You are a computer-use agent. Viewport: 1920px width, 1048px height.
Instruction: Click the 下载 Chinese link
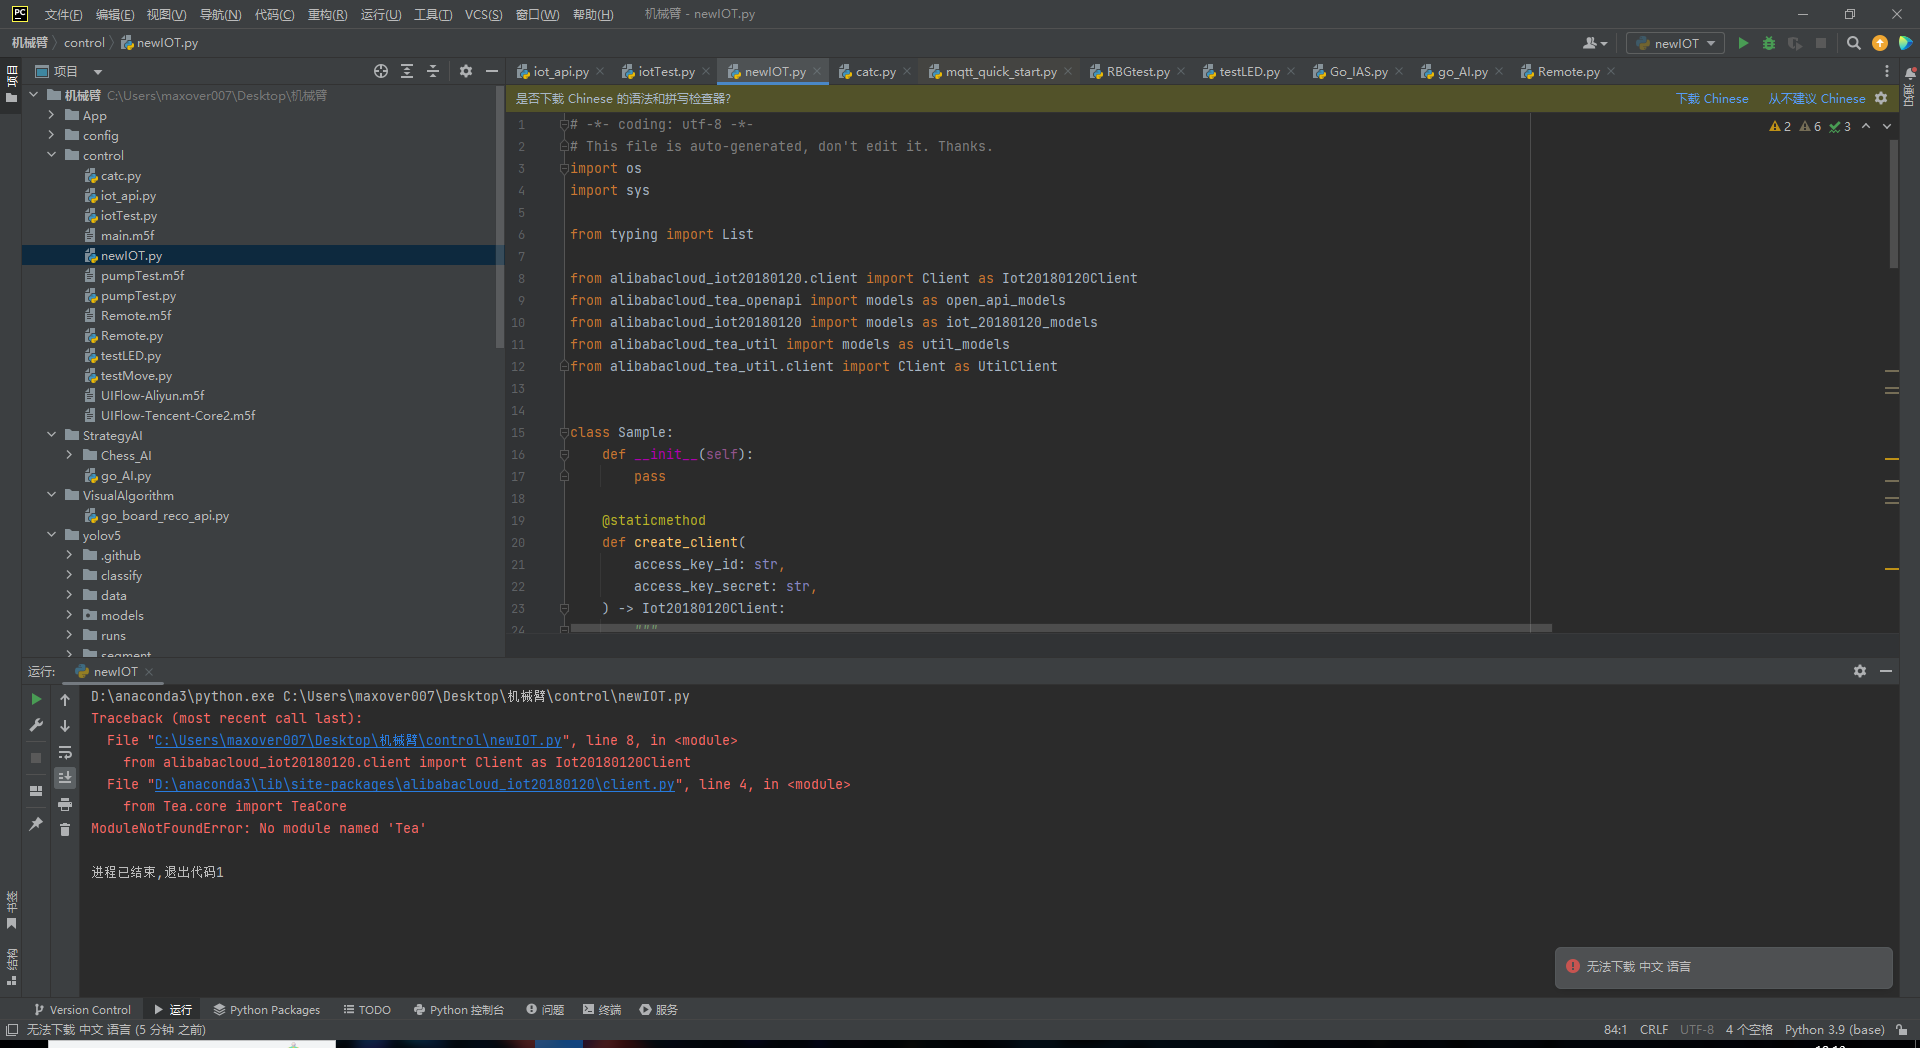pyautogui.click(x=1712, y=98)
